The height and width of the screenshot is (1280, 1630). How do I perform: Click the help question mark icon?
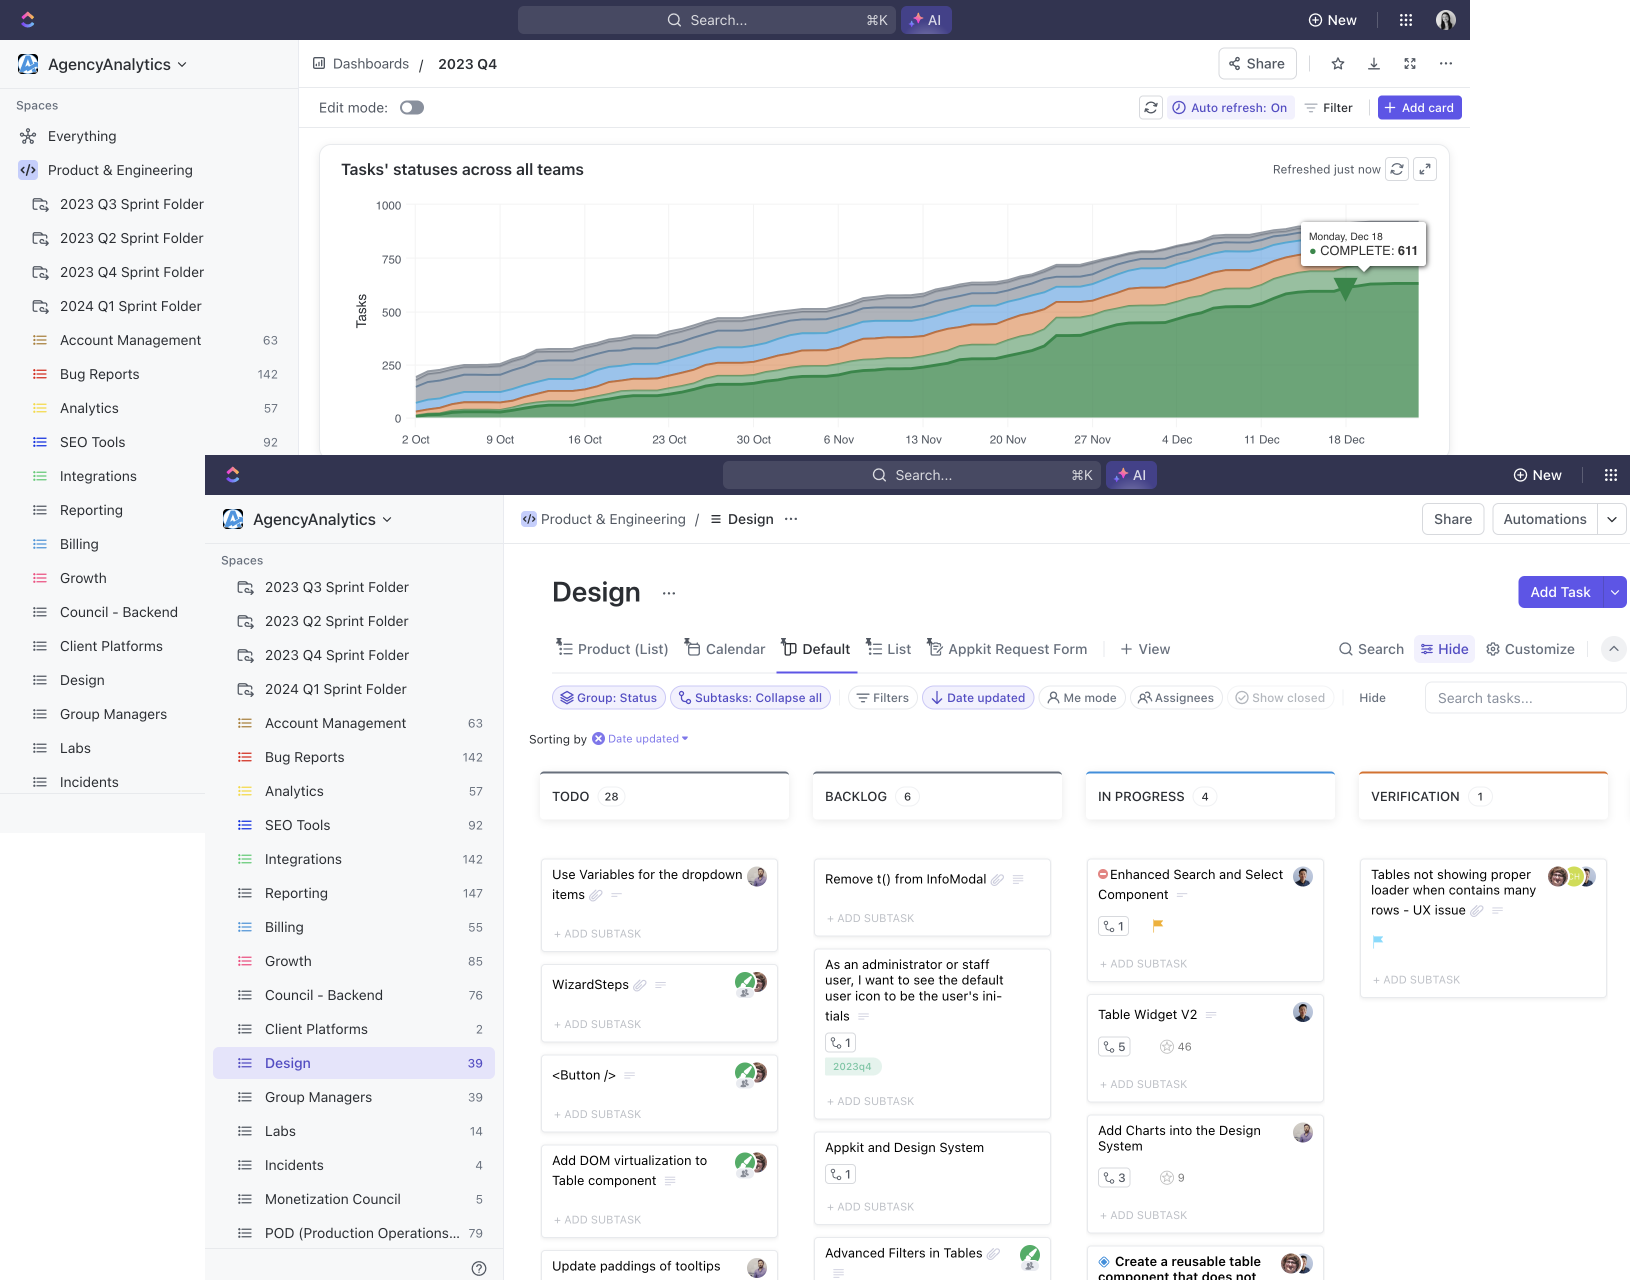pos(479,1268)
